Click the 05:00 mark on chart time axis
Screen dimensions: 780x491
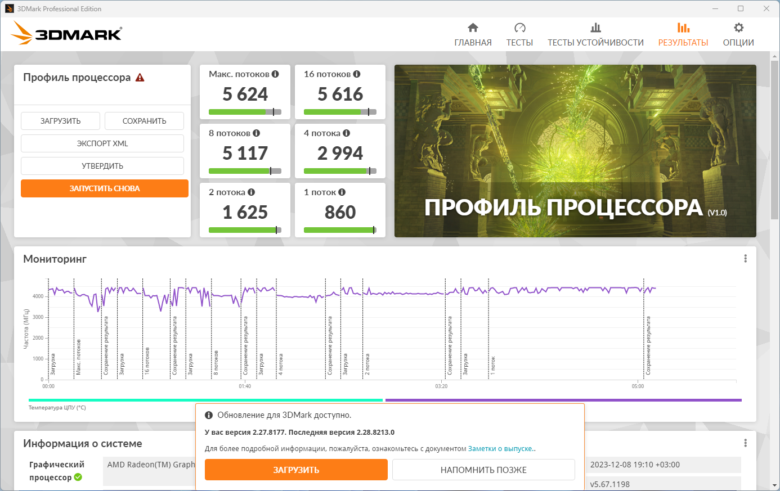[637, 386]
